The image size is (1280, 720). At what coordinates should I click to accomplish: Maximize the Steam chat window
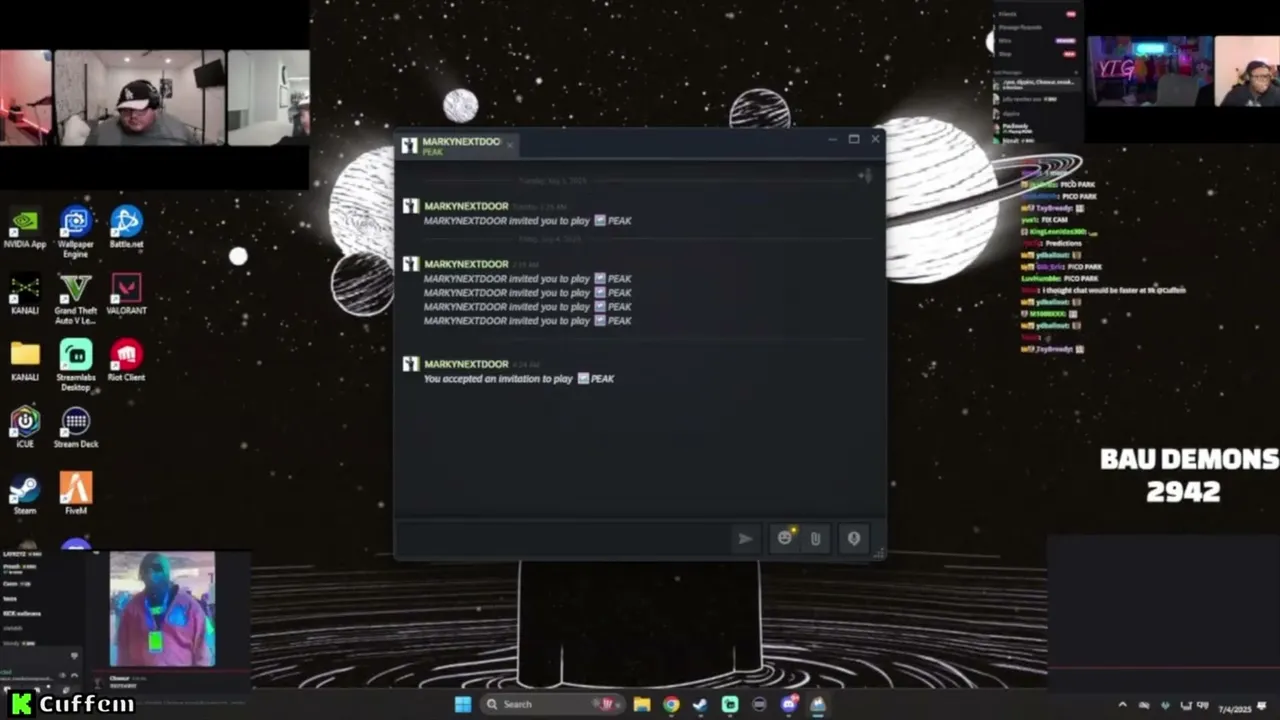click(854, 139)
